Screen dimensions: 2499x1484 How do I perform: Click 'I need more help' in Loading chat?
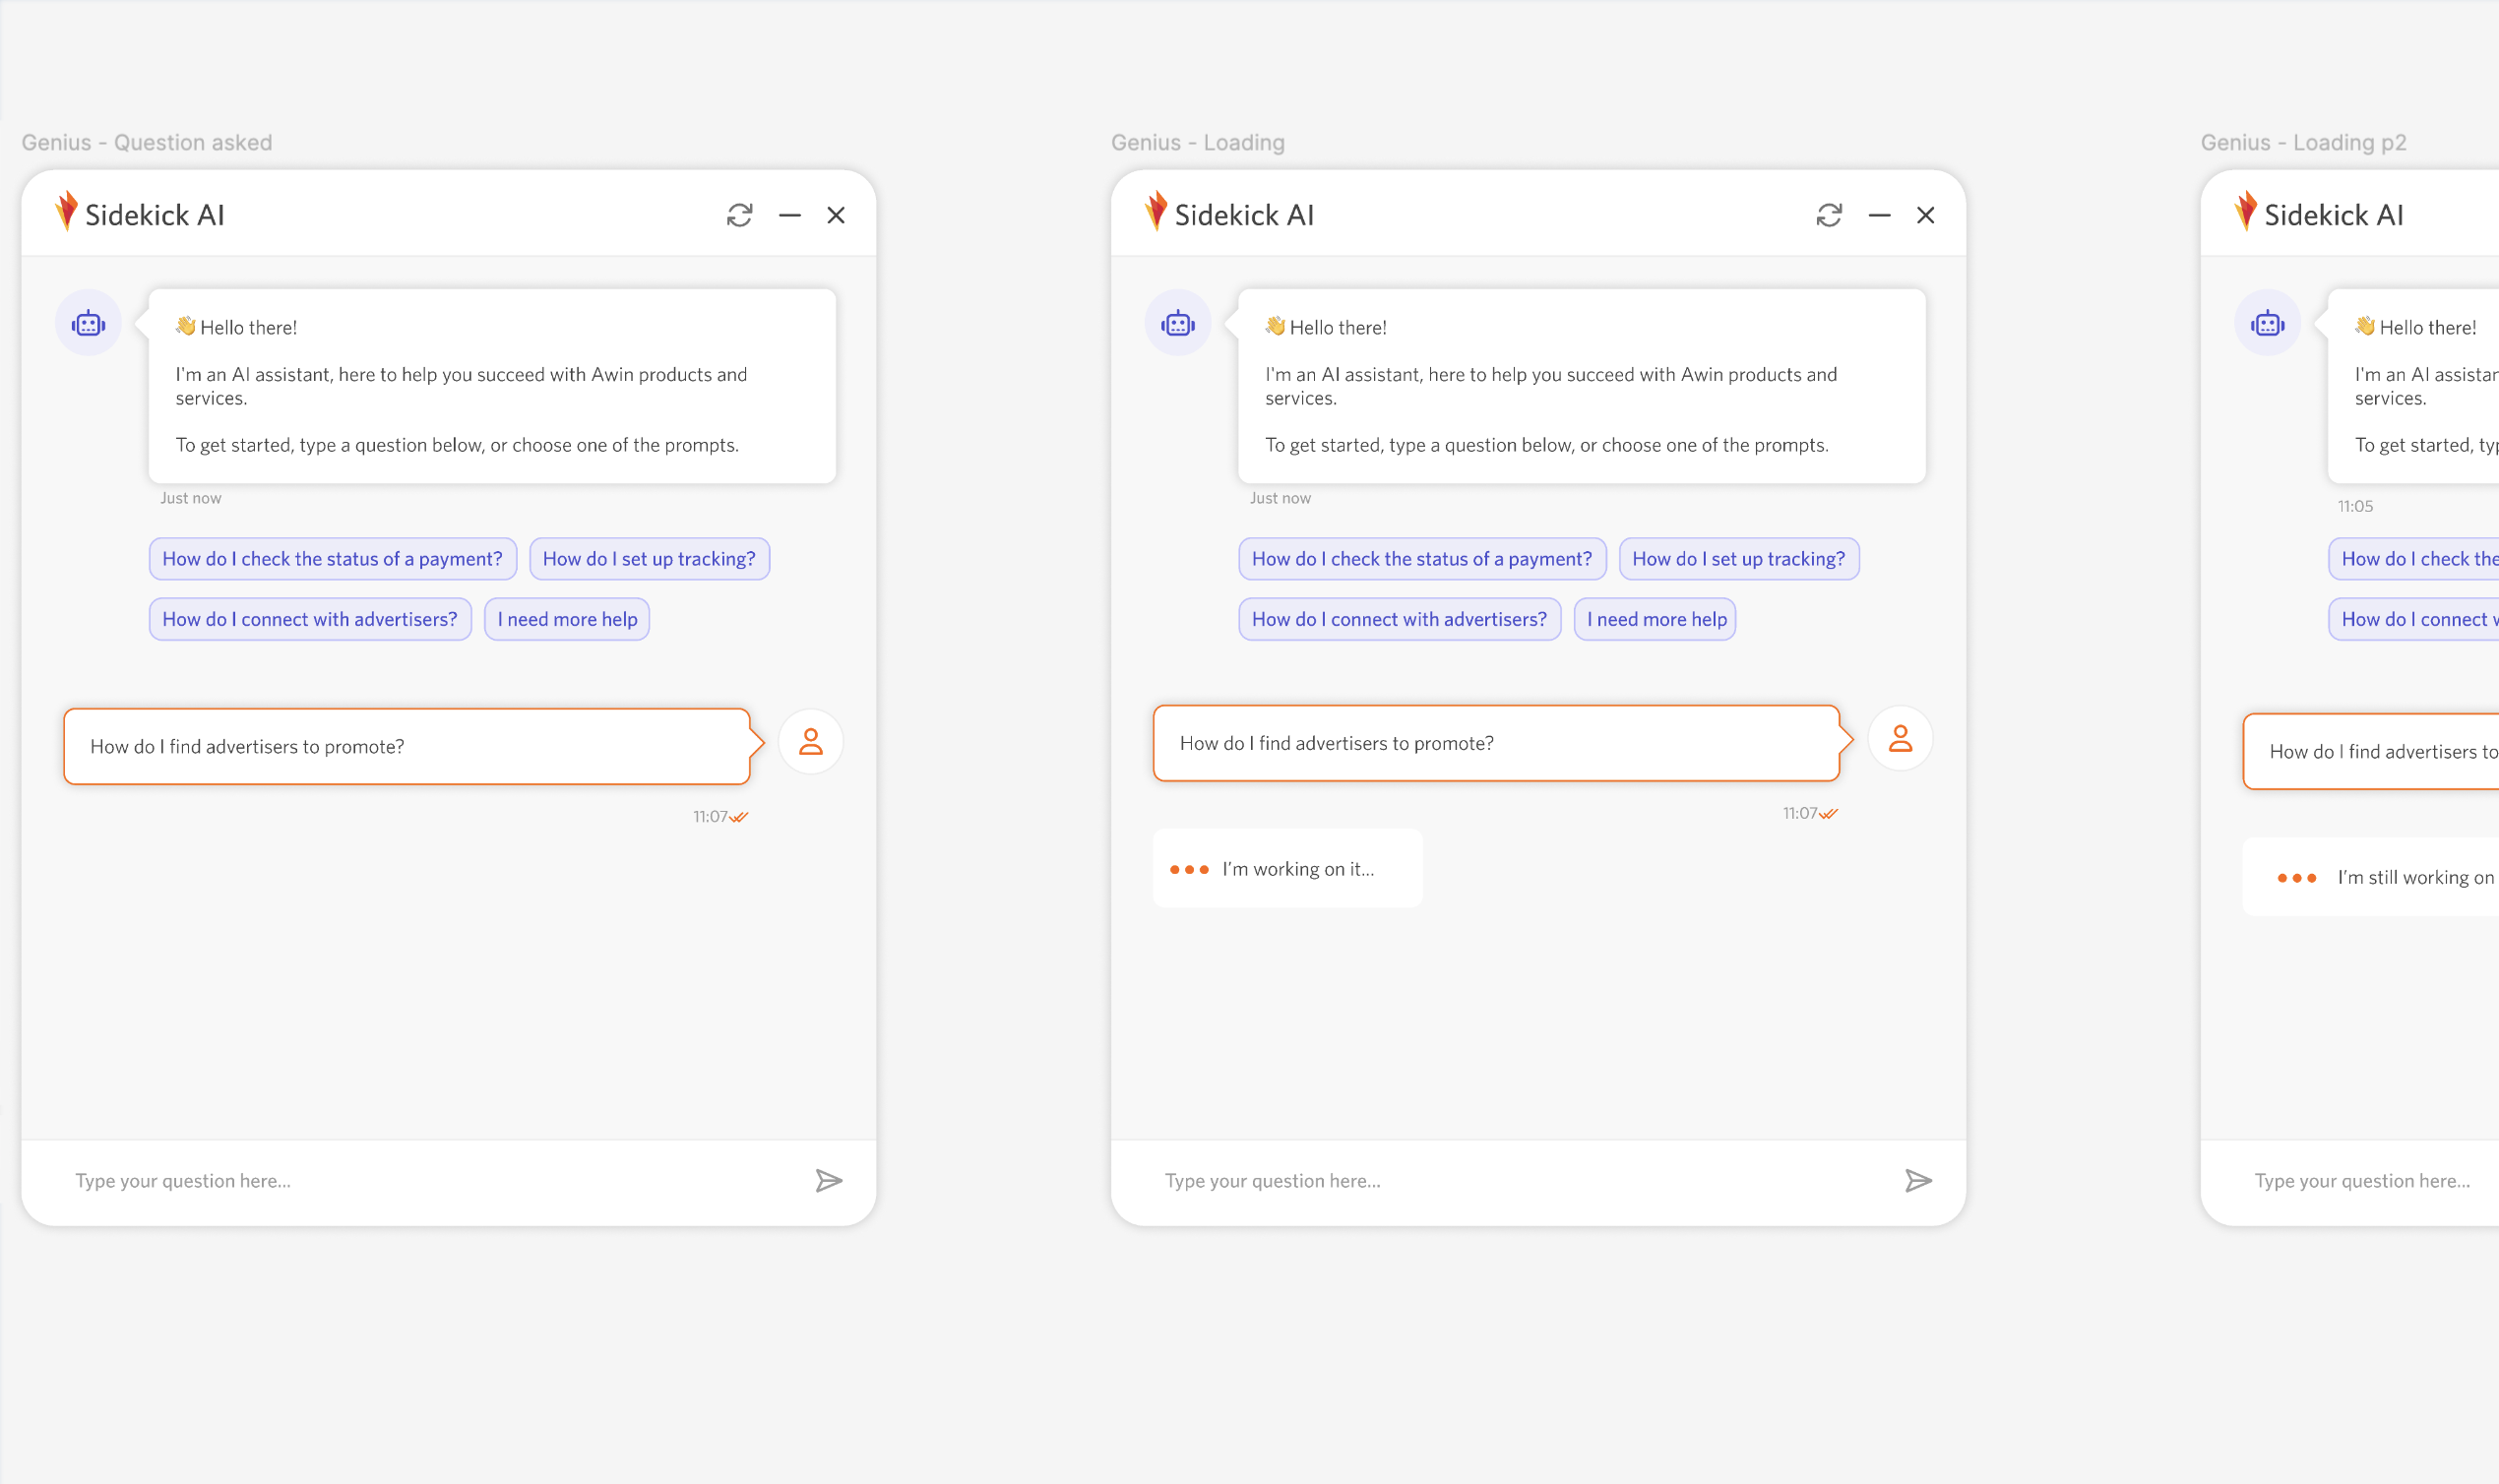[1655, 620]
